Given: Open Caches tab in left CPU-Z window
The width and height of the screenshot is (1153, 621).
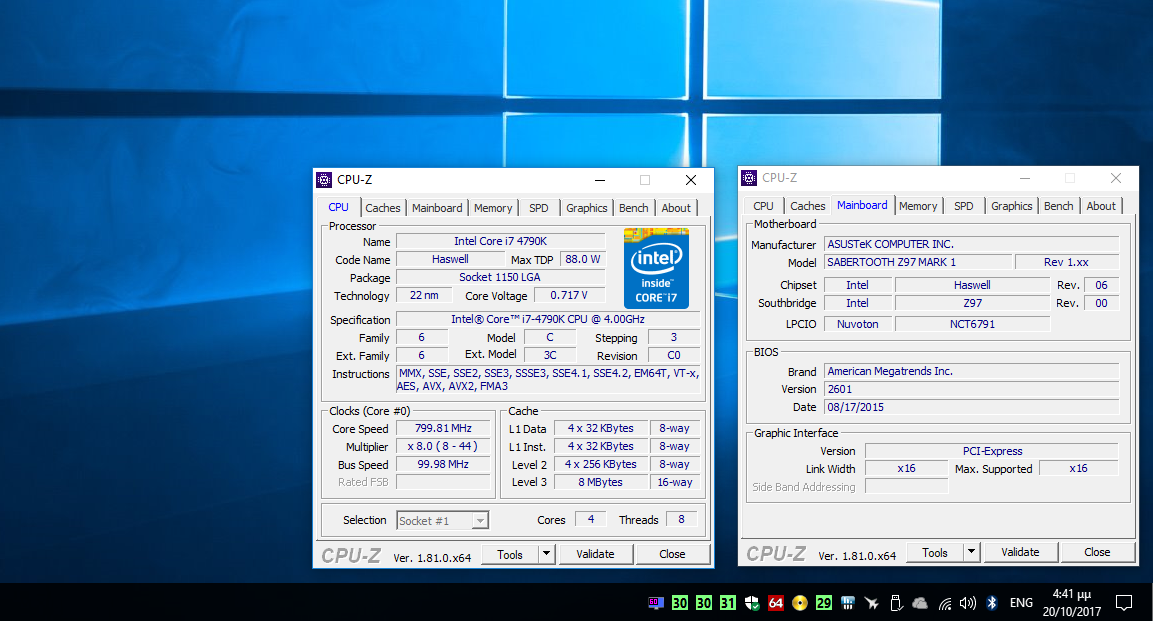Looking at the screenshot, I should [x=382, y=208].
